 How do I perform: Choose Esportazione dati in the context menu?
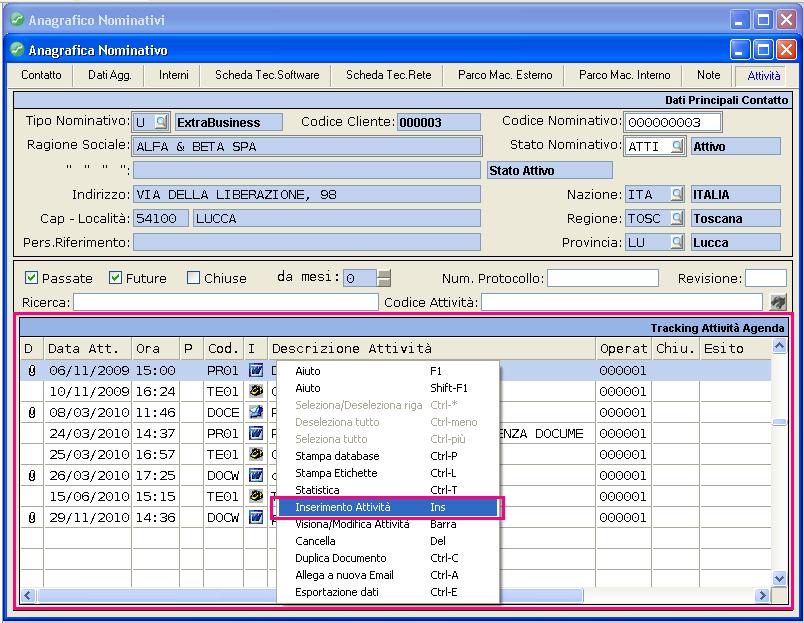pos(388,592)
